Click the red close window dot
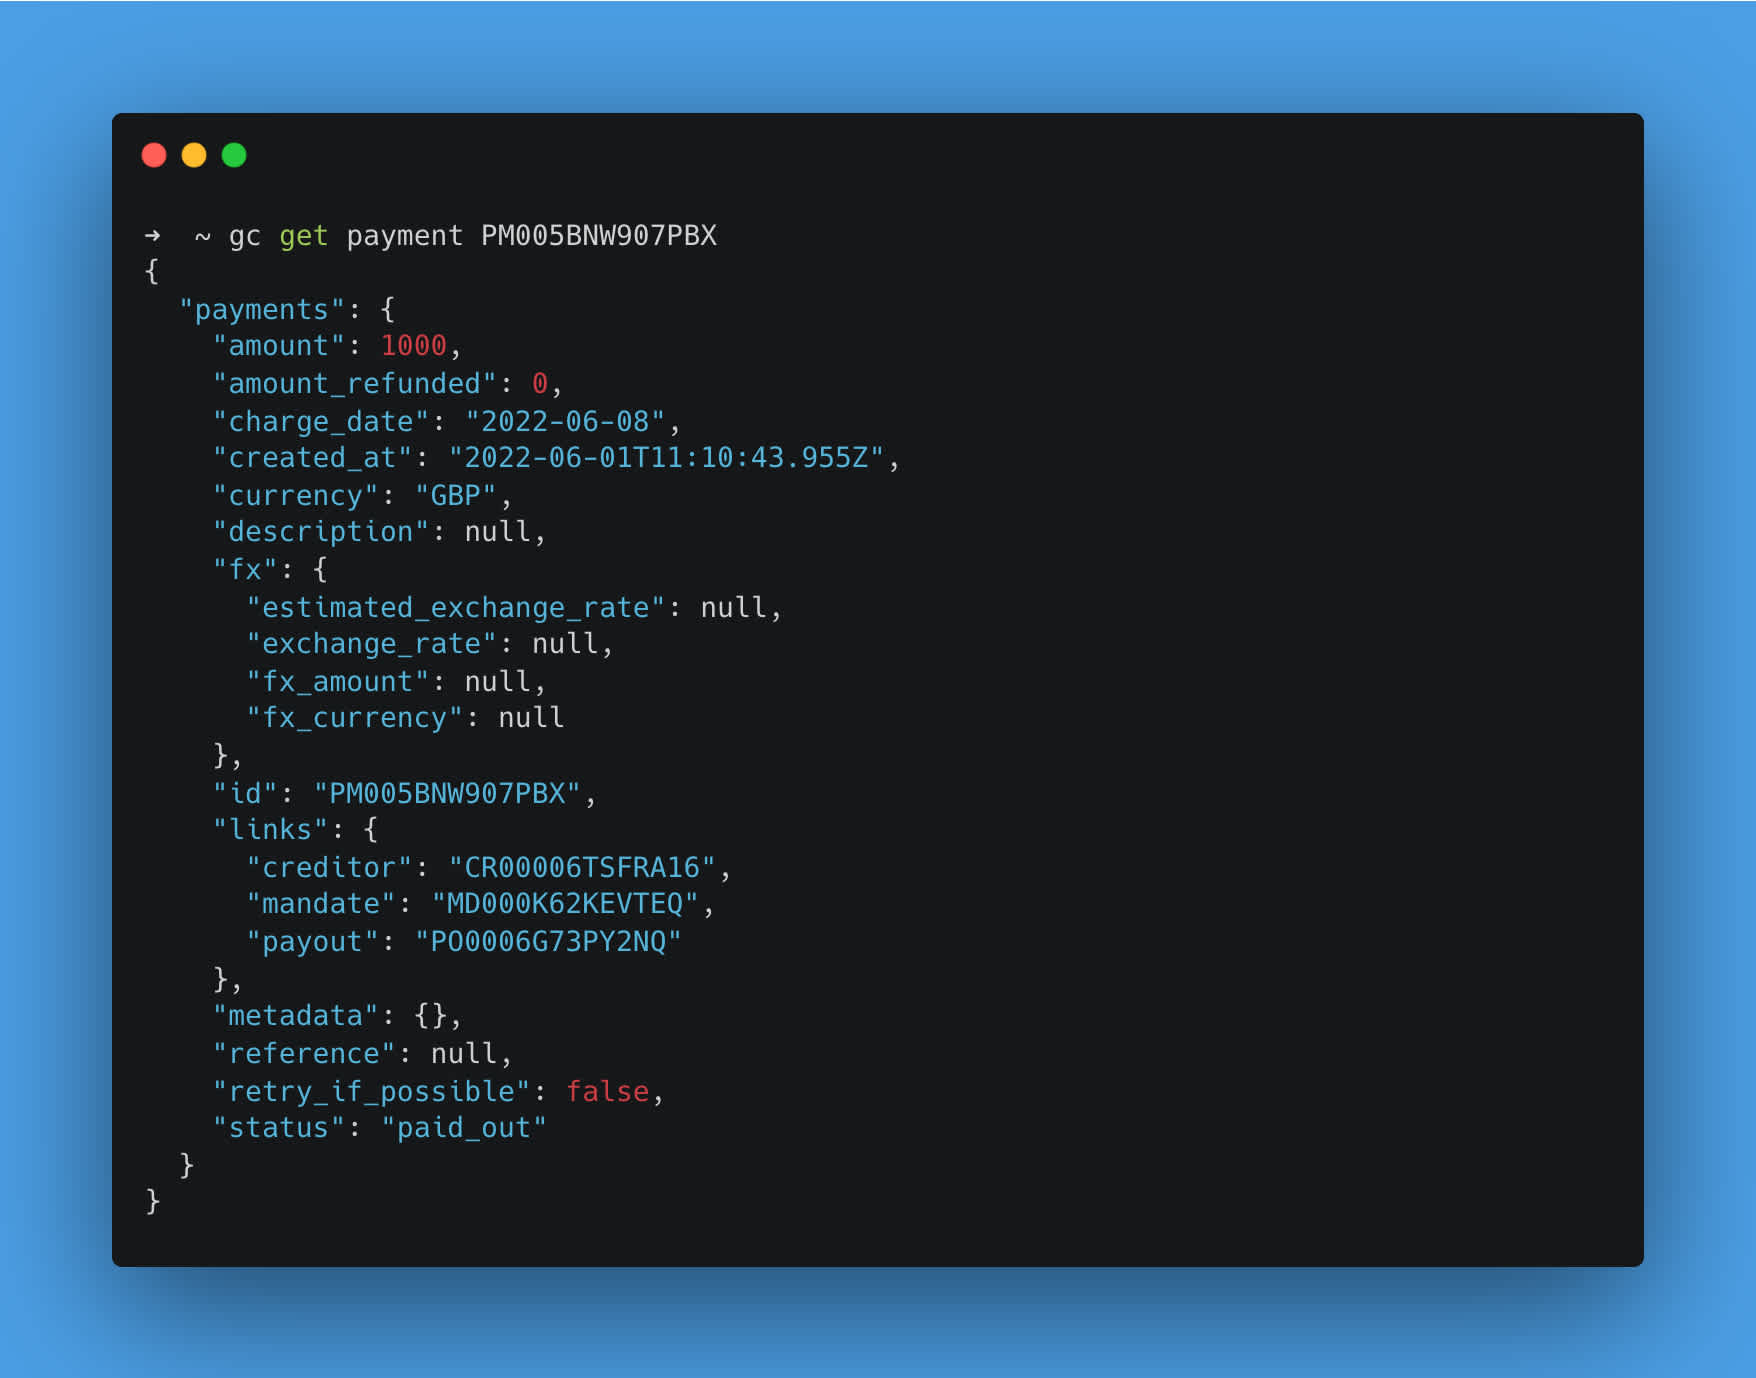This screenshot has height=1378, width=1756. [154, 155]
